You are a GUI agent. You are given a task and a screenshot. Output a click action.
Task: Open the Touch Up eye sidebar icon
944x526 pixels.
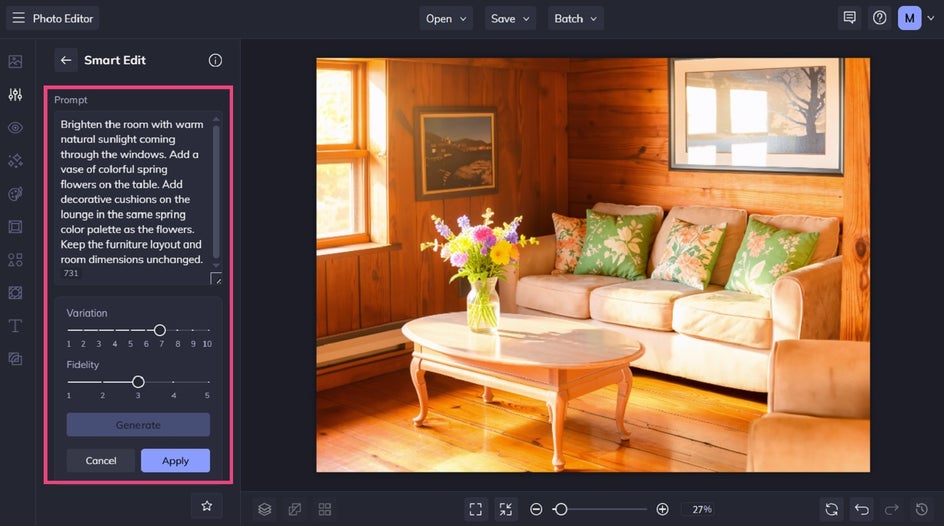pyautogui.click(x=16, y=128)
